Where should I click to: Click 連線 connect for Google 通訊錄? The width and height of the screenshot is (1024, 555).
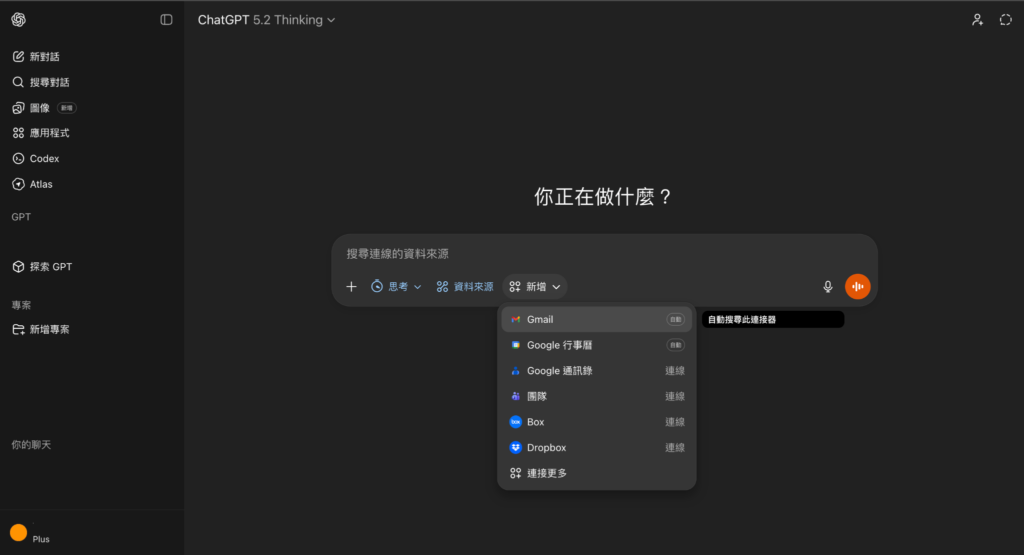coord(675,371)
